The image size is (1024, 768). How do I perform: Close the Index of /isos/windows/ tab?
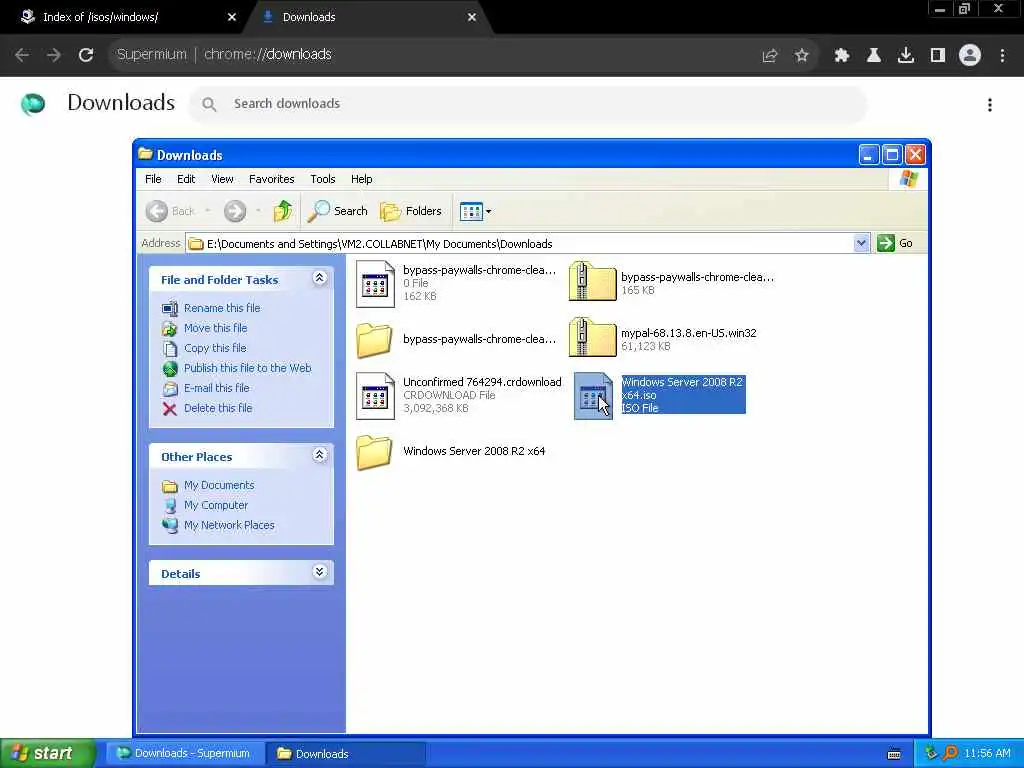232,18
